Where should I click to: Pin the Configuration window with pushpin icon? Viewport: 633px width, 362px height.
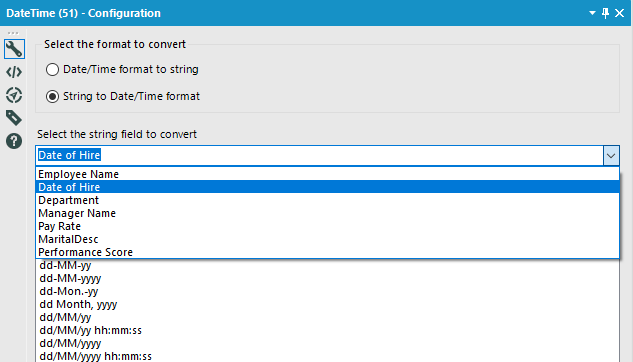click(x=605, y=13)
